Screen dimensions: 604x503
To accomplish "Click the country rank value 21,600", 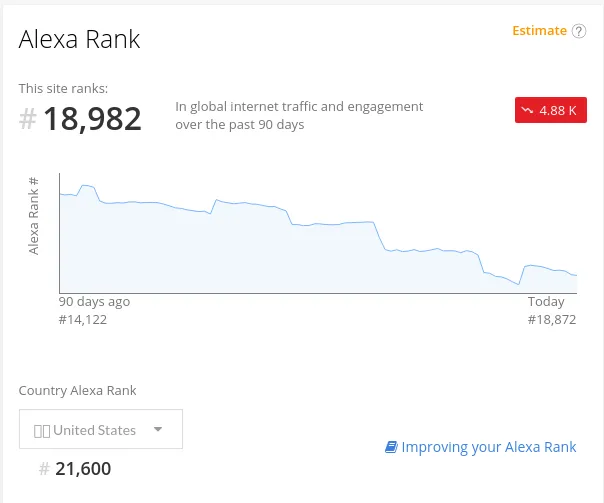I will tap(83, 469).
